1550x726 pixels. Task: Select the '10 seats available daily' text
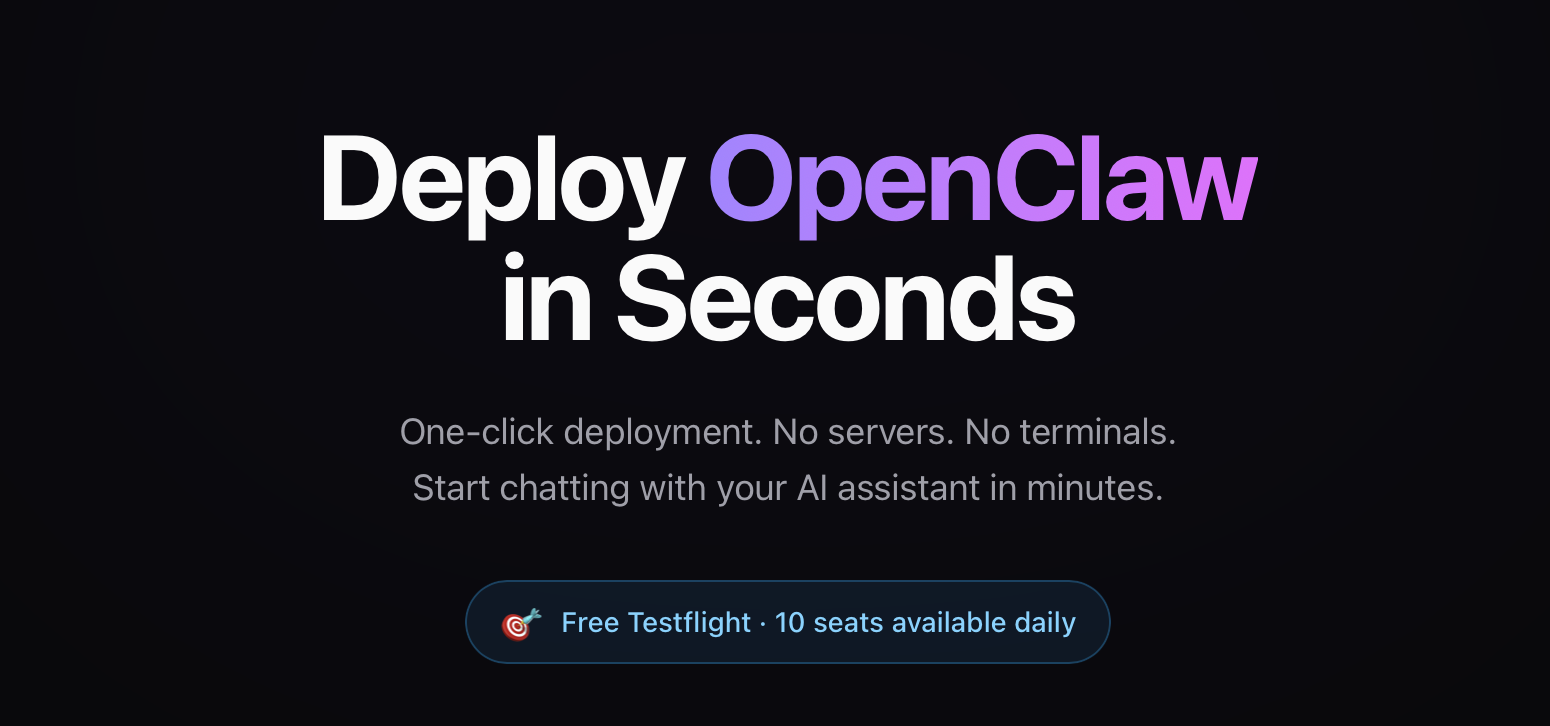point(925,622)
